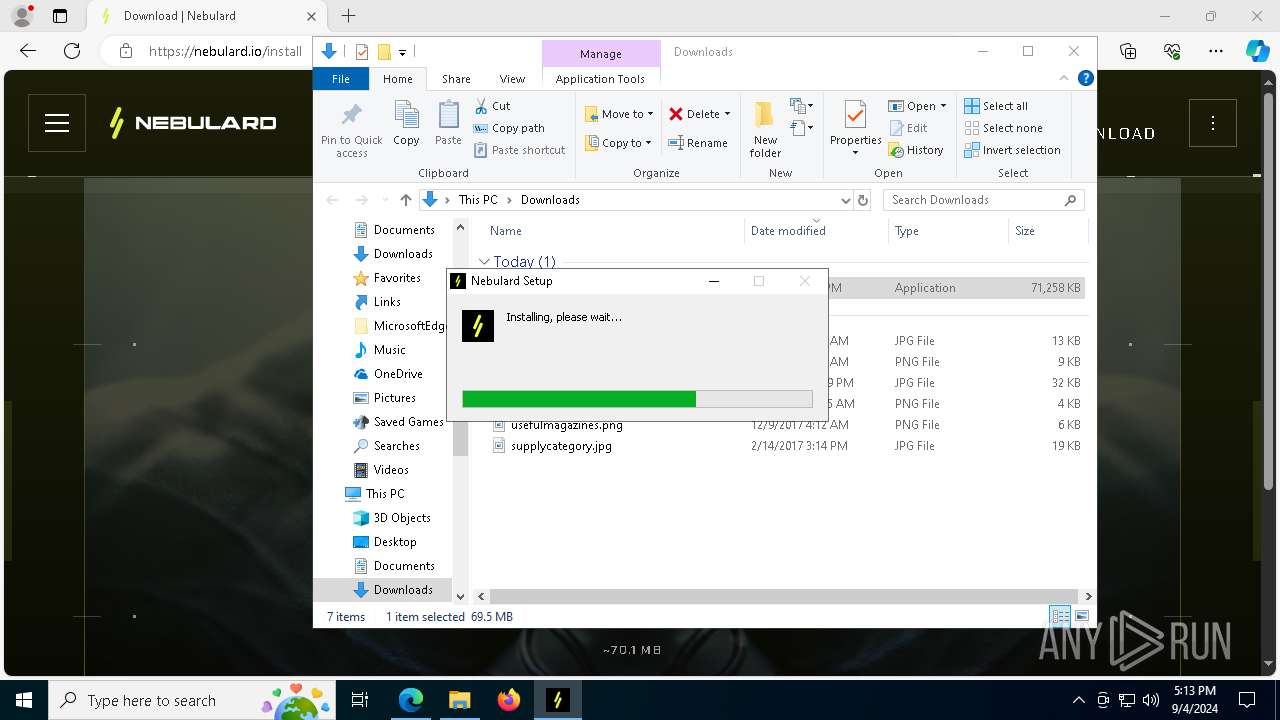1280x720 pixels.
Task: Click Select none in ribbon
Action: click(x=1003, y=128)
